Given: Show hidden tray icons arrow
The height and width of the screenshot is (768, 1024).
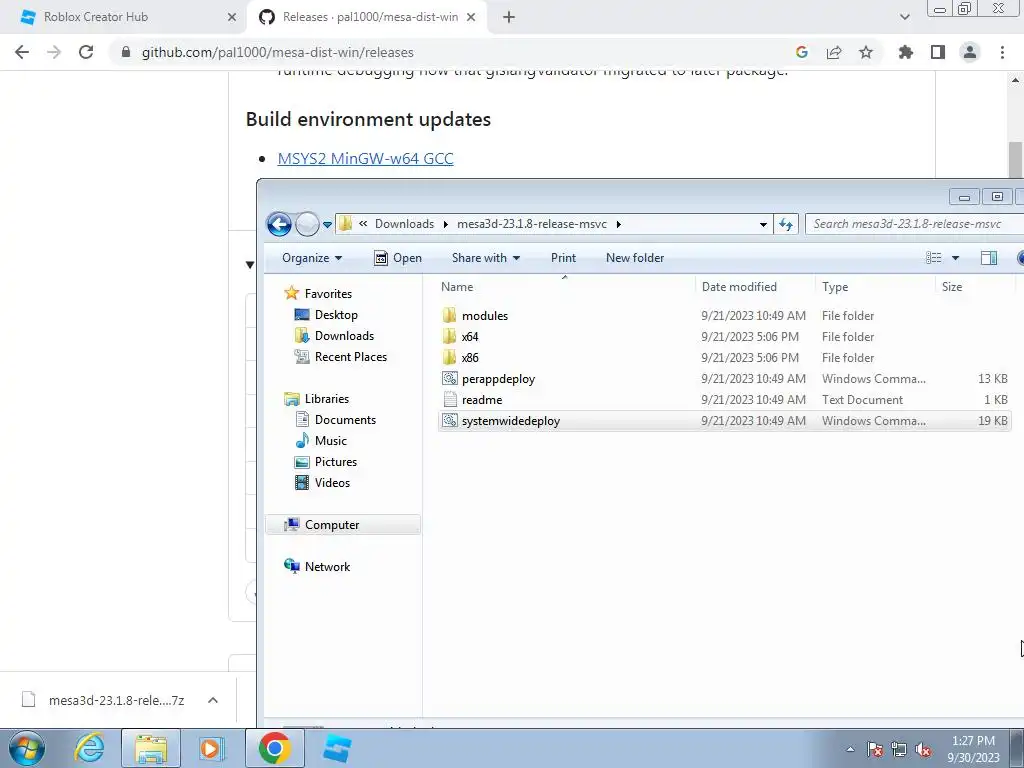Looking at the screenshot, I should tap(850, 749).
